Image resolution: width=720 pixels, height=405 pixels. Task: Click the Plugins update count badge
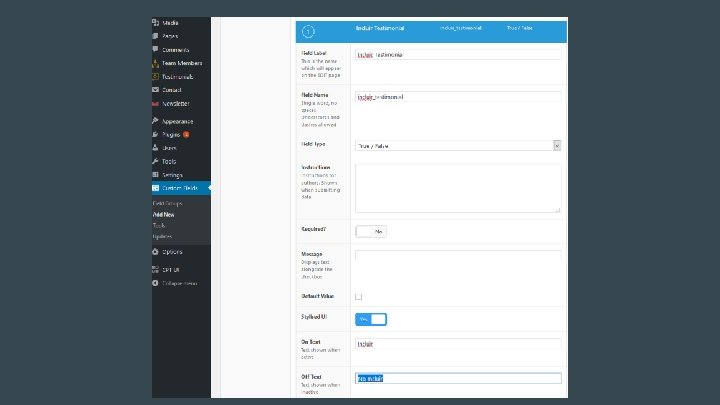pyautogui.click(x=186, y=135)
